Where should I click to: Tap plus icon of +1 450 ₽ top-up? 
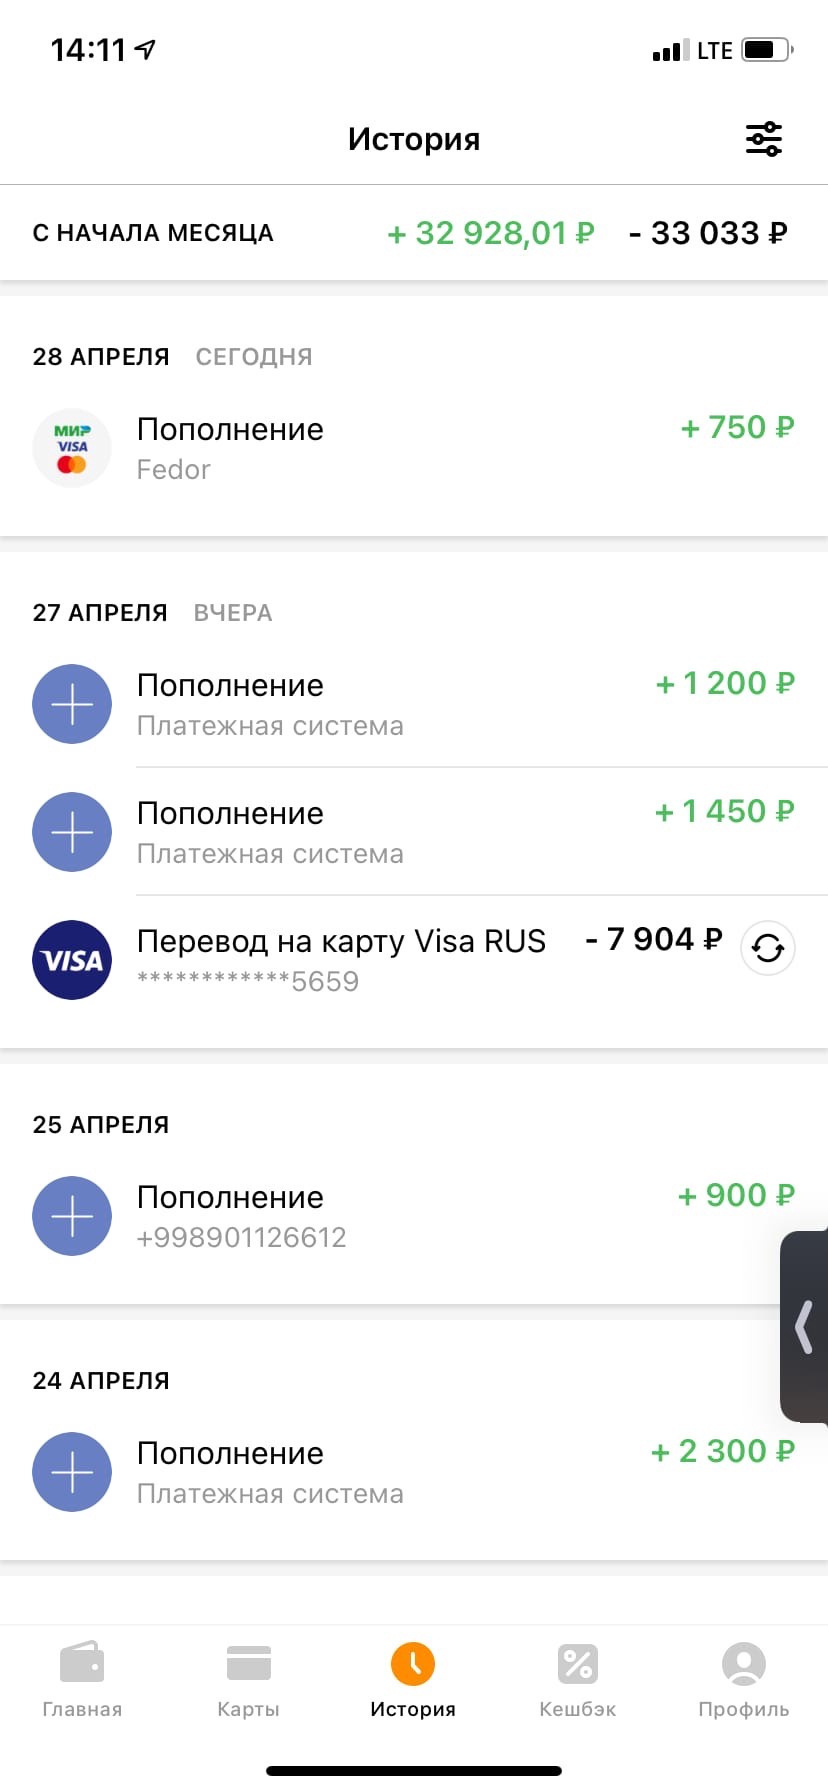[x=72, y=832]
